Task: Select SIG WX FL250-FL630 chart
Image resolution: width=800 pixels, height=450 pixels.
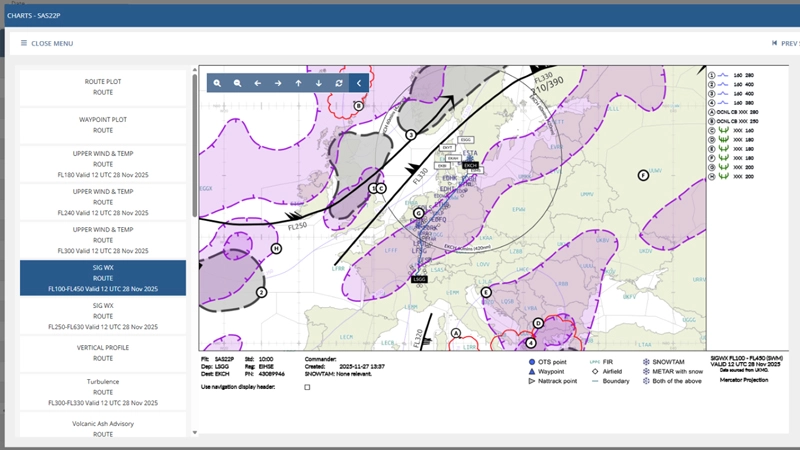Action: (x=103, y=316)
